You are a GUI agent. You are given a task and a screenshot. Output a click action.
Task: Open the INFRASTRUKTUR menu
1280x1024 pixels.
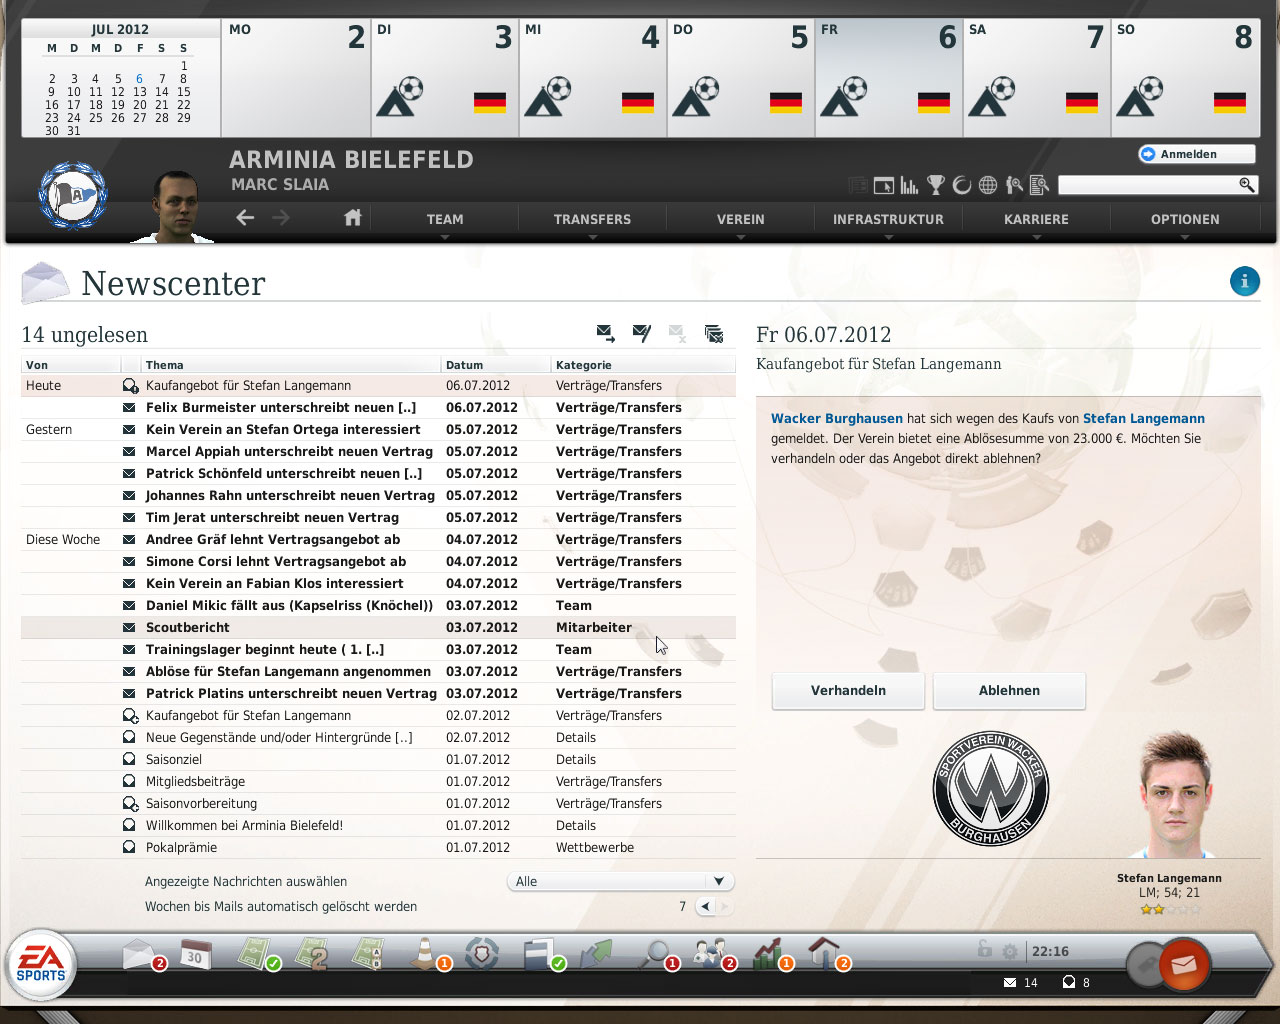(x=888, y=219)
